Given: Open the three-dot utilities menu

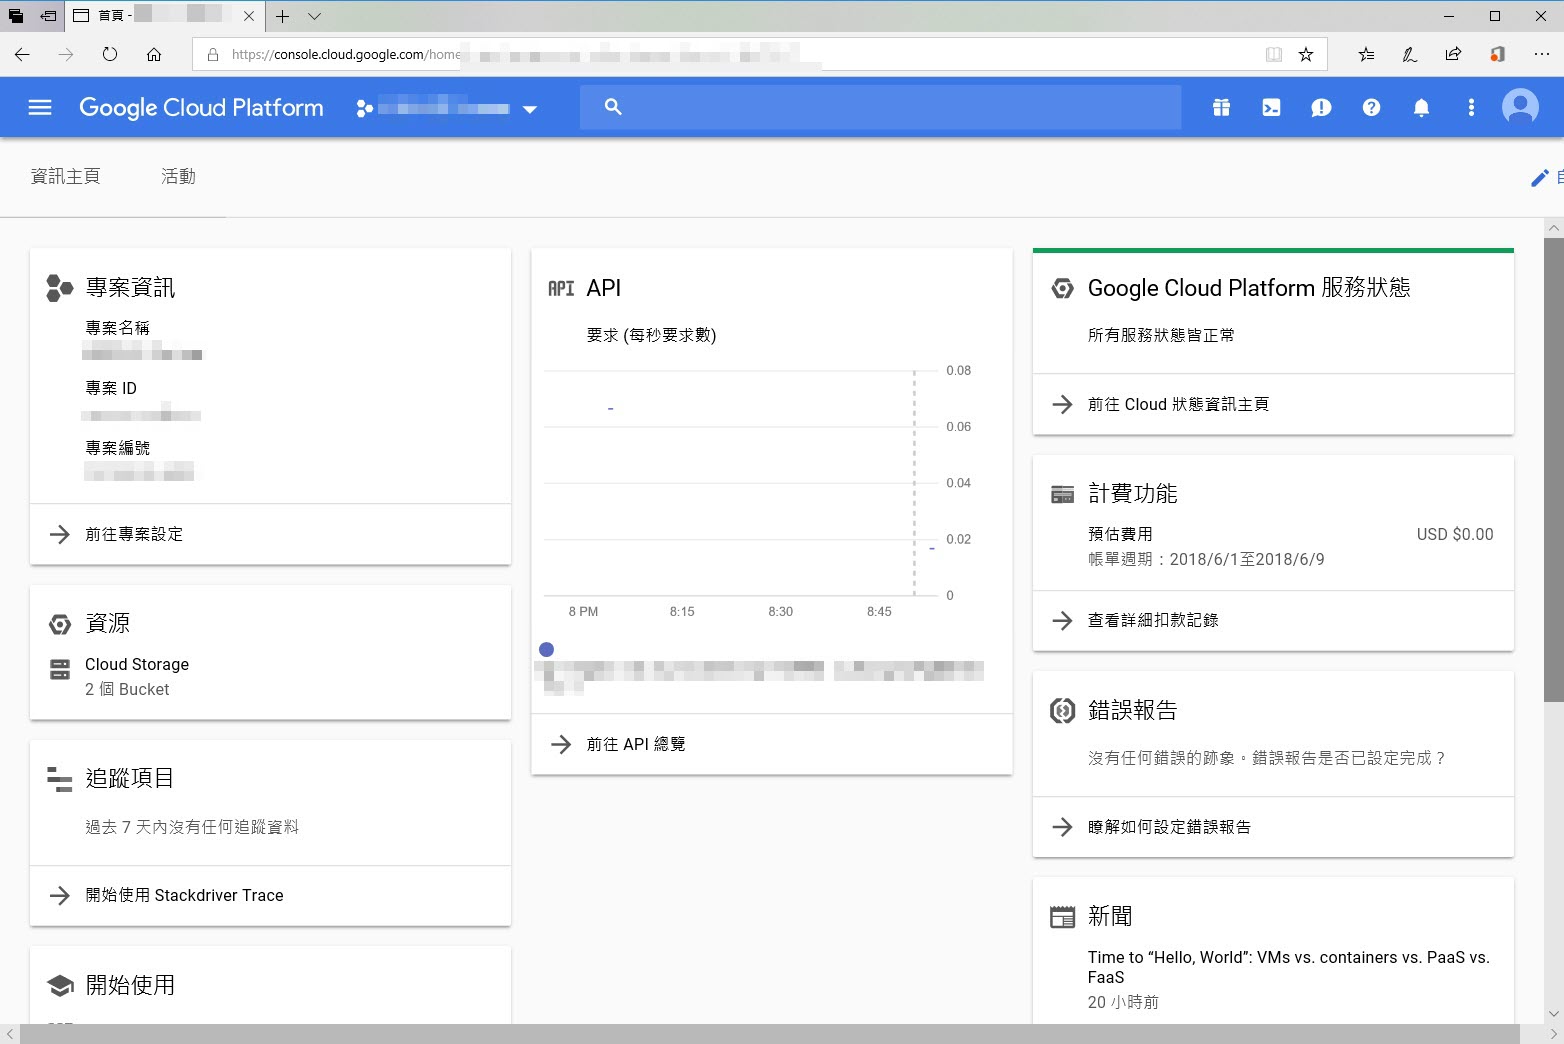Looking at the screenshot, I should pos(1471,107).
